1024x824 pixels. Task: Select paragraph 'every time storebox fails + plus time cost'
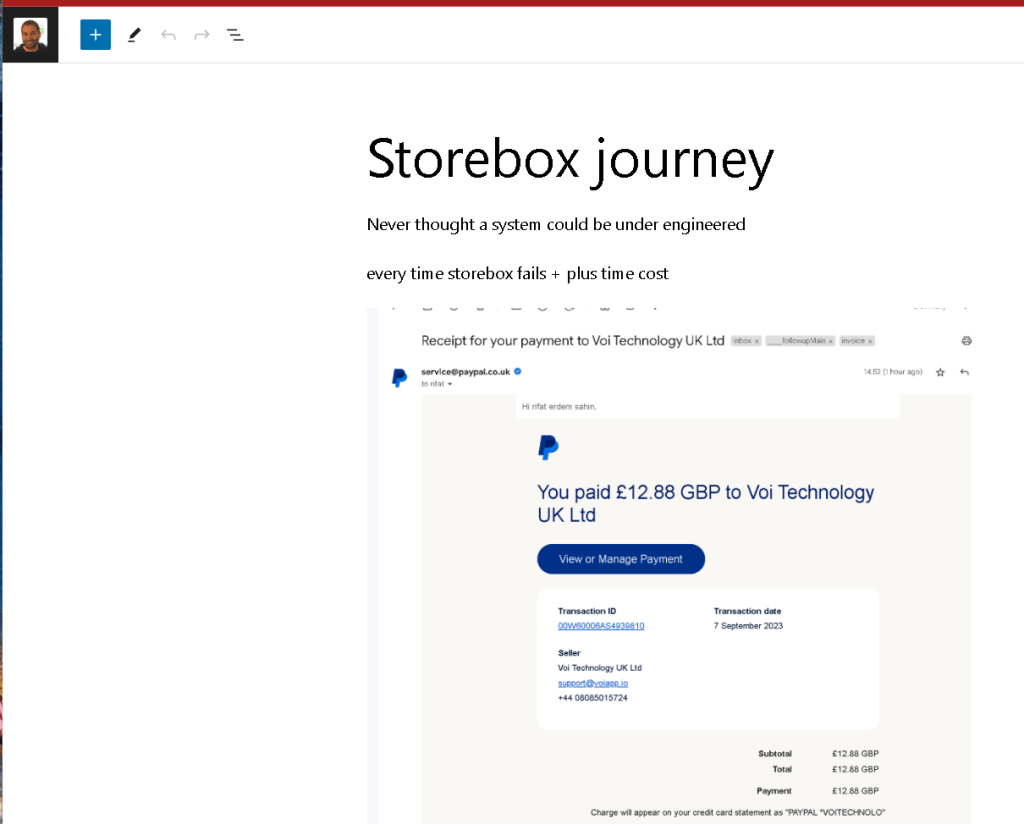click(517, 274)
